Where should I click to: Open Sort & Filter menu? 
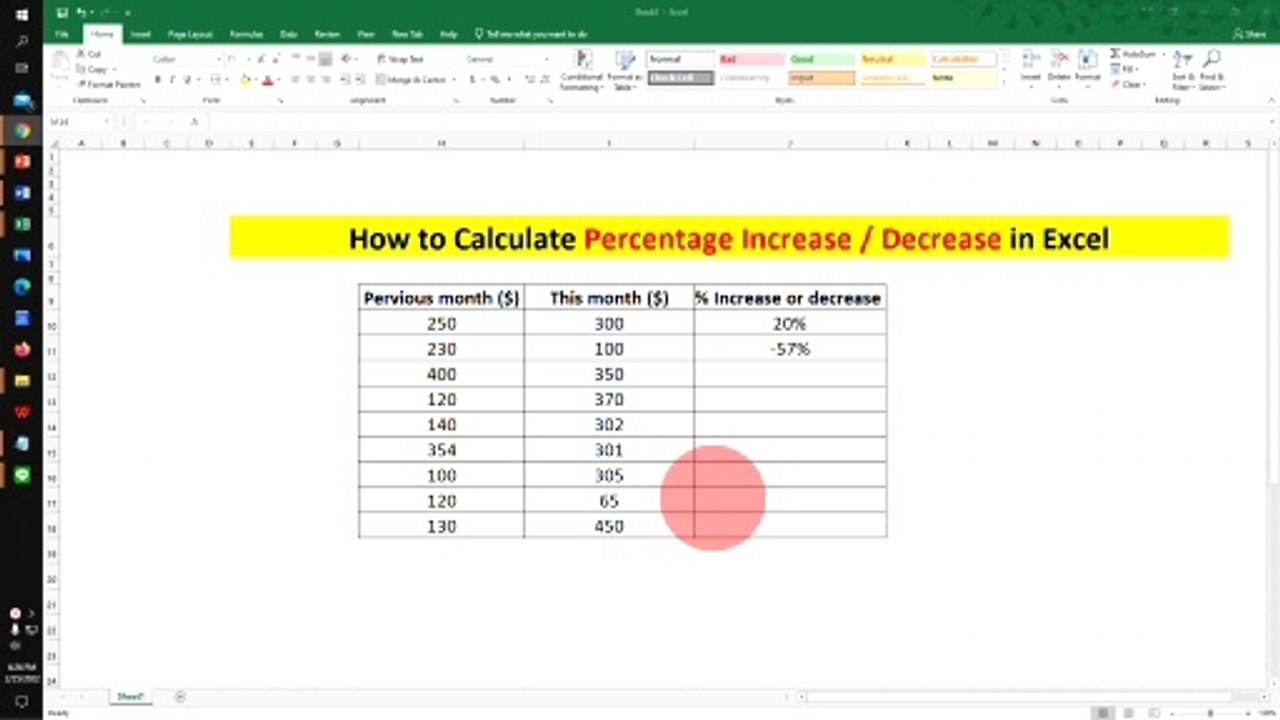point(1183,70)
